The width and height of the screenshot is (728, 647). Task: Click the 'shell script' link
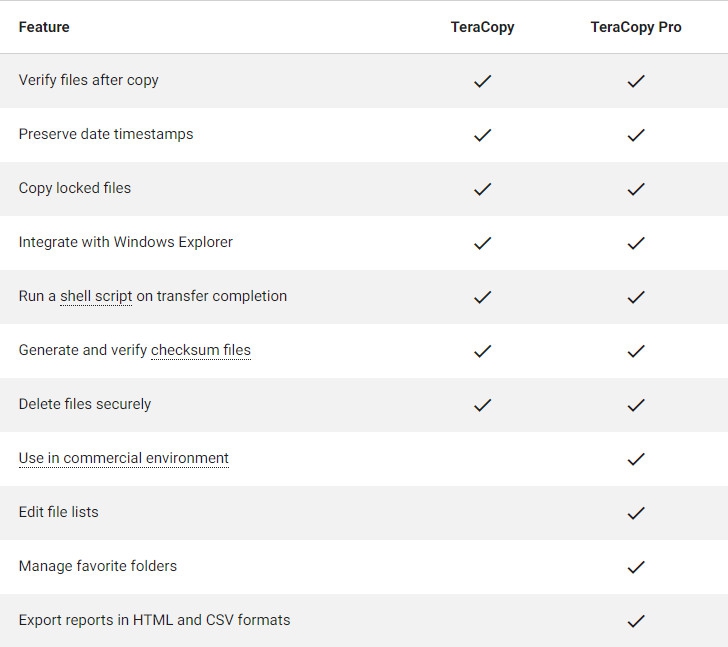tap(96, 296)
